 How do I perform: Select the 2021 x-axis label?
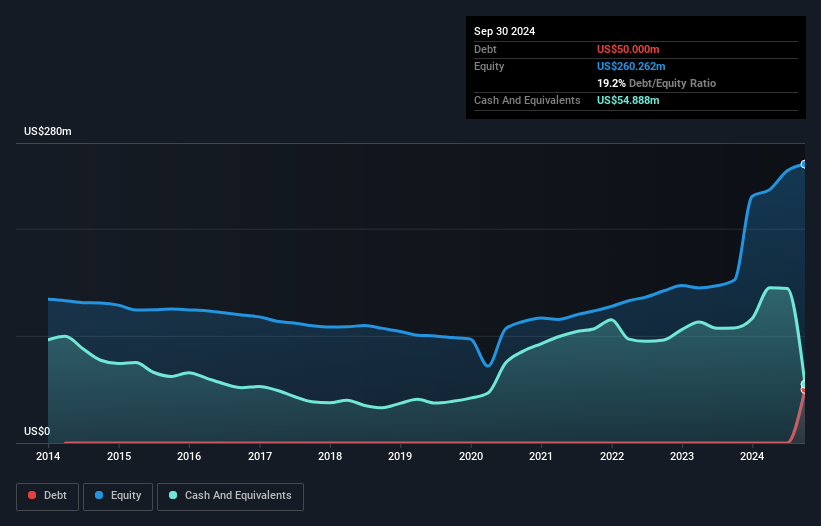click(x=541, y=456)
